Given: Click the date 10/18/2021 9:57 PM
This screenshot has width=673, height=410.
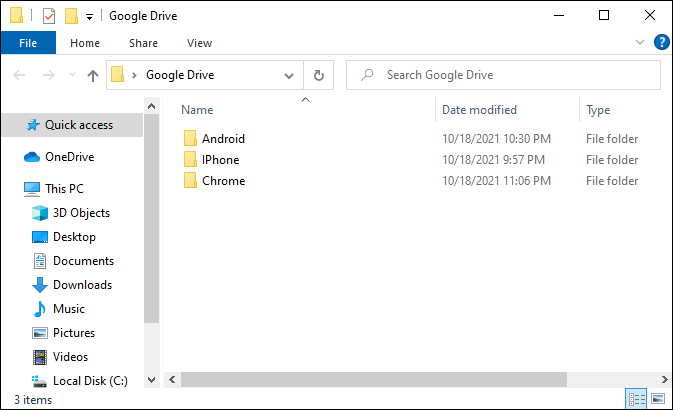Looking at the screenshot, I should [493, 160].
